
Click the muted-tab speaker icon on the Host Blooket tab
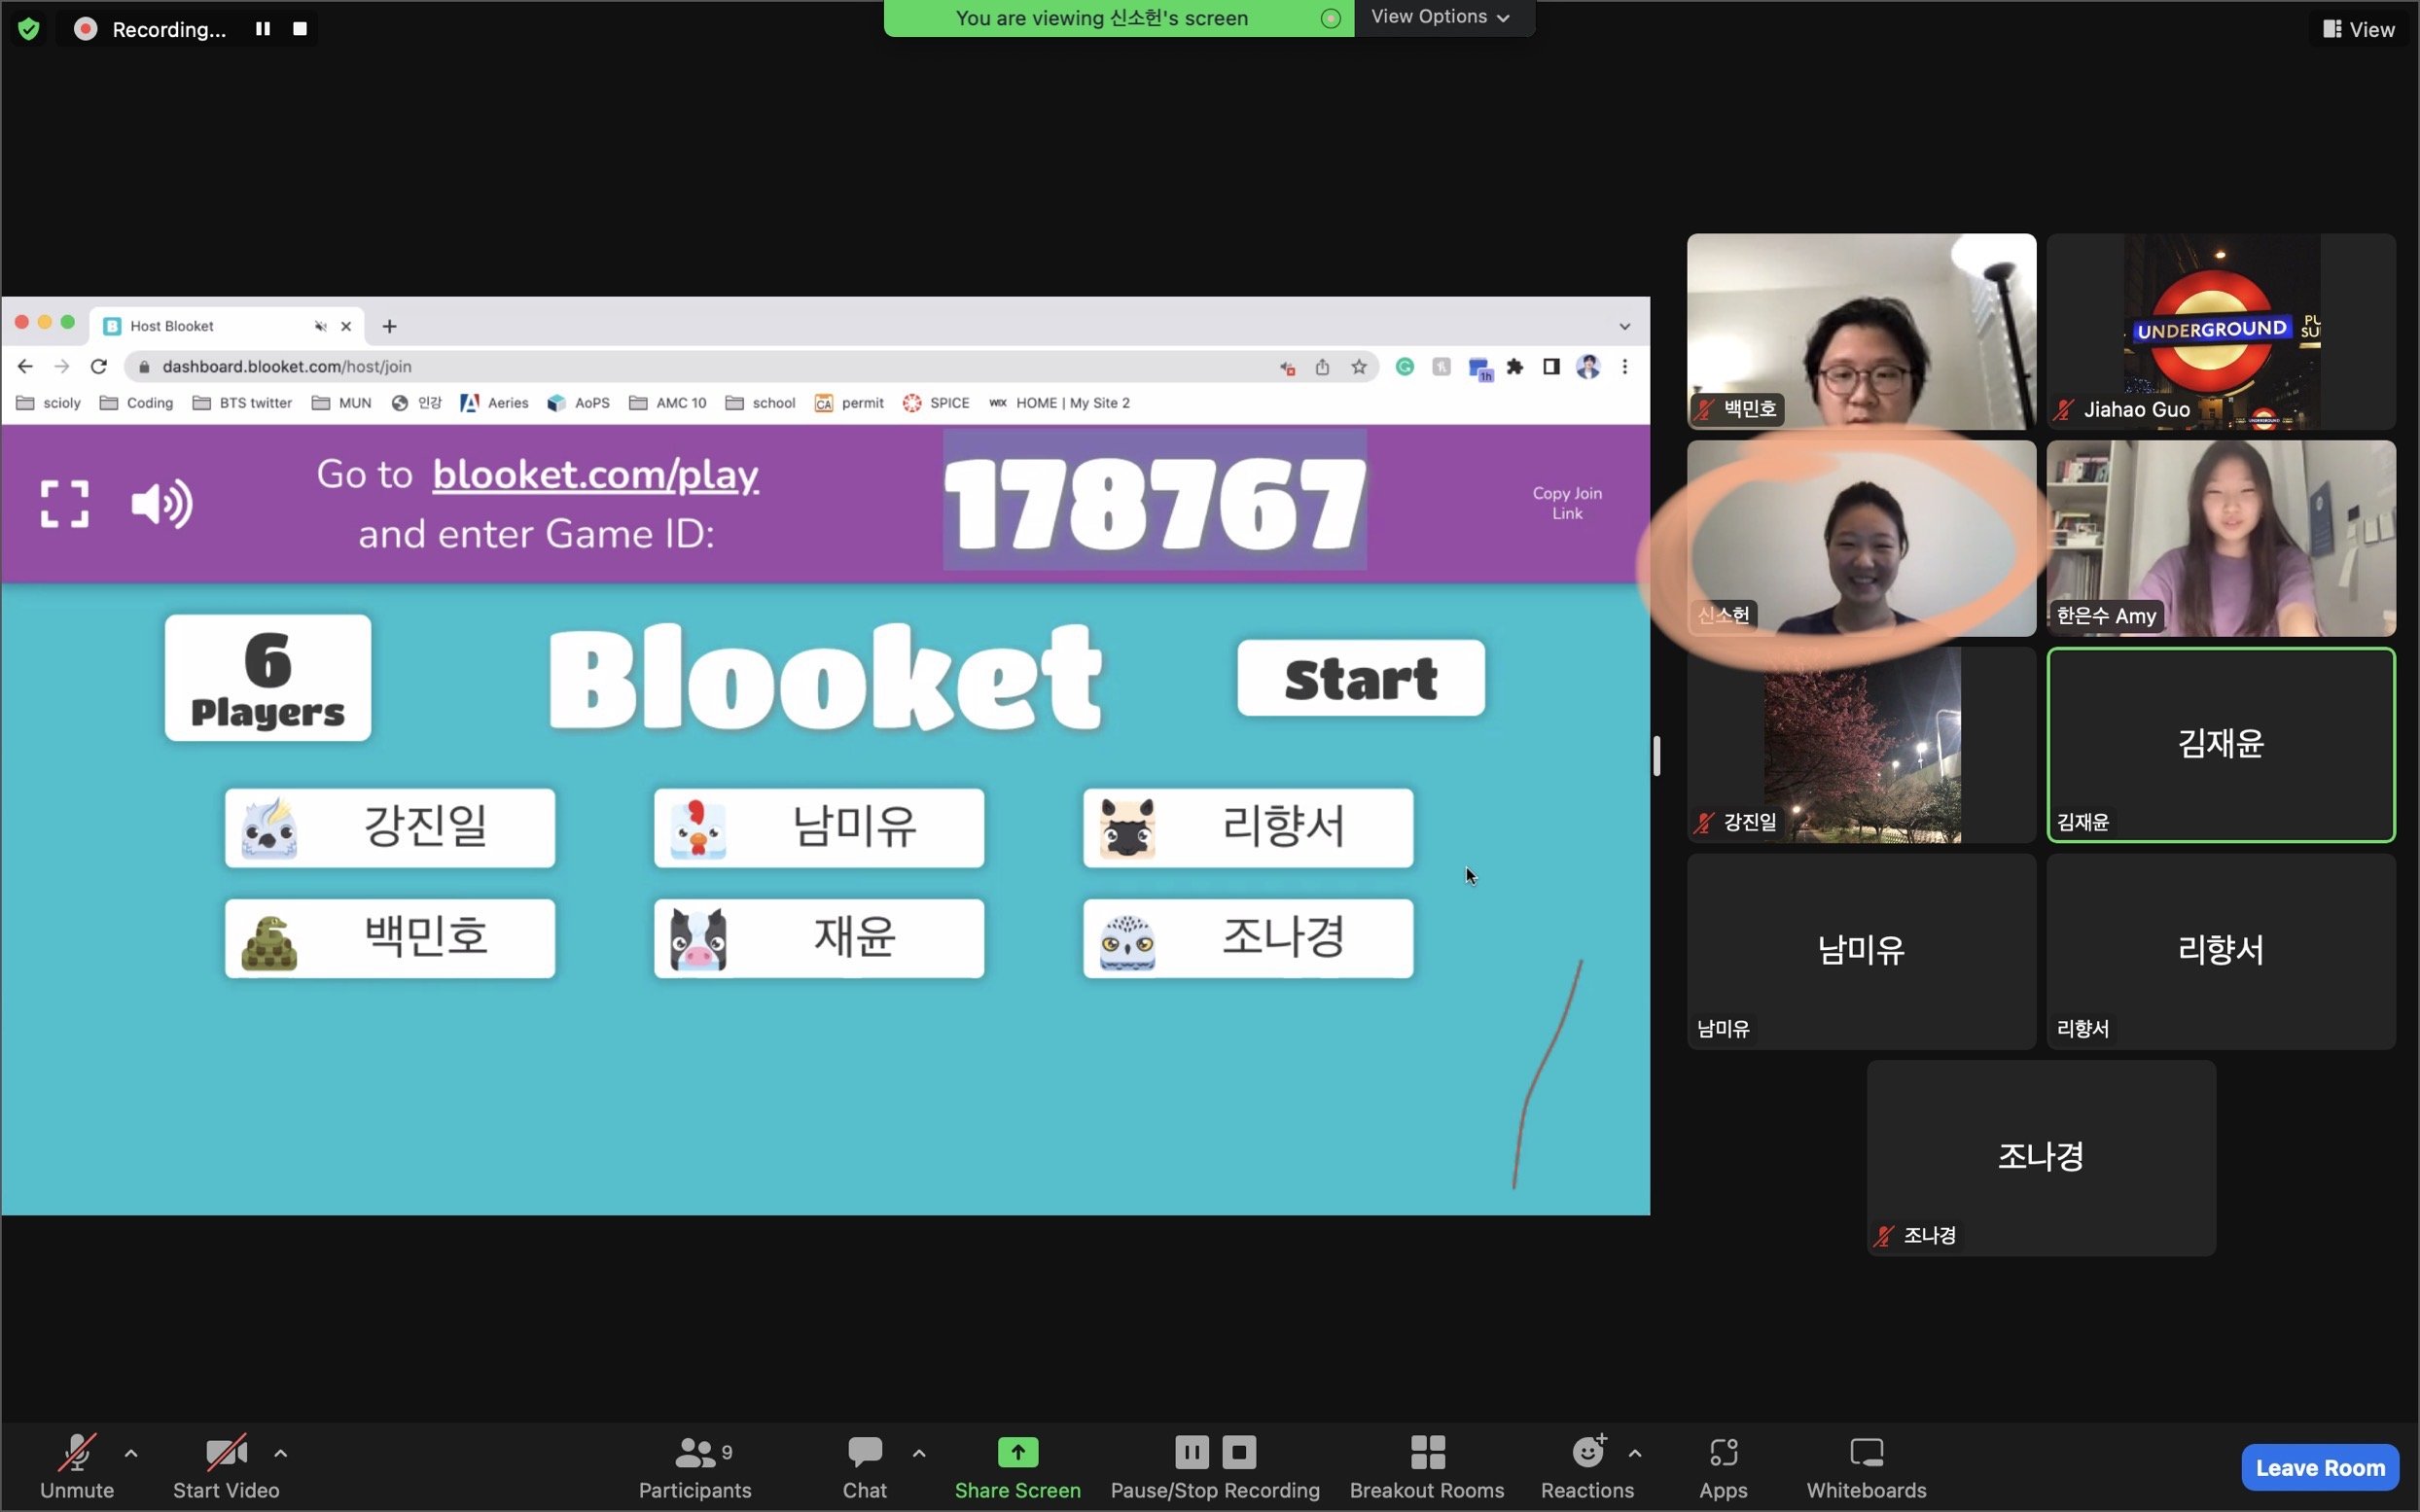[320, 326]
